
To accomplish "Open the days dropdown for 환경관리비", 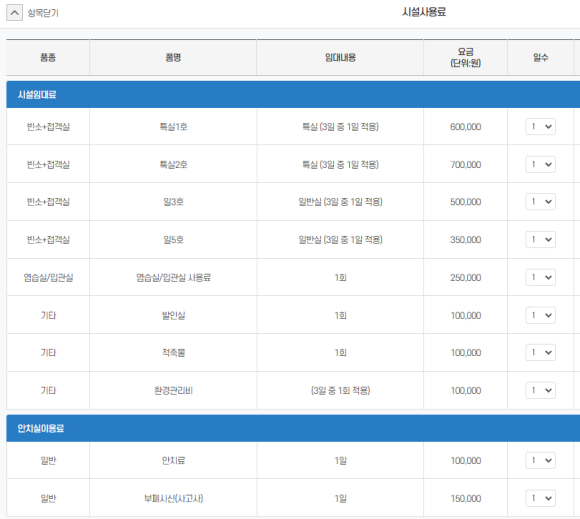I will 540,390.
